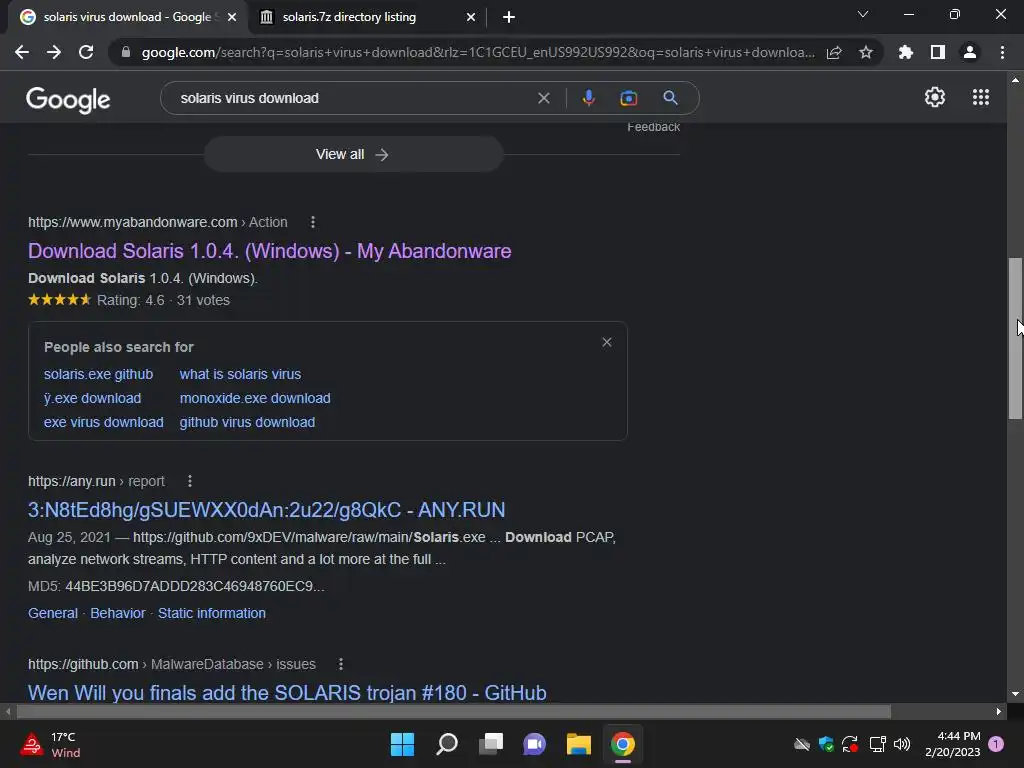
Task: Click the any.run result URL breadcrumb
Action: click(x=96, y=481)
